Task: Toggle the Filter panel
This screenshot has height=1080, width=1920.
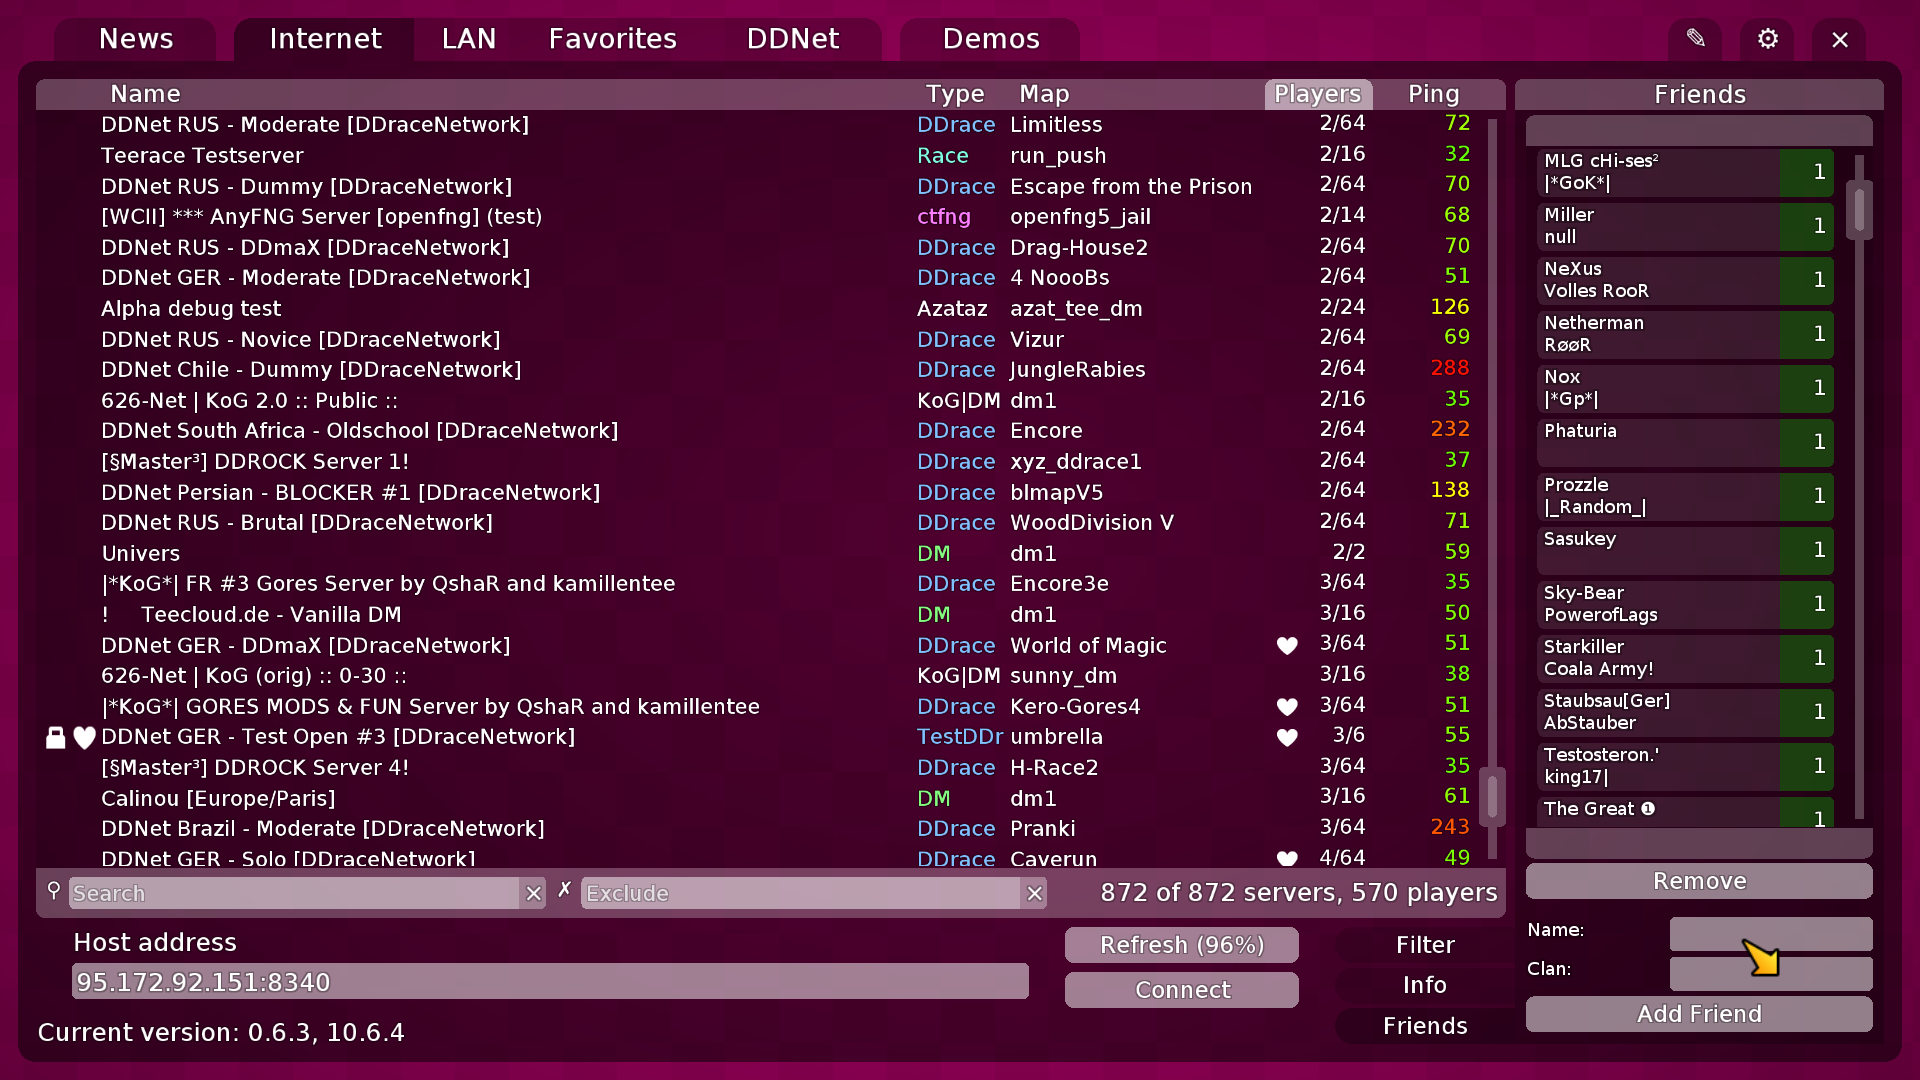Action: [1424, 945]
